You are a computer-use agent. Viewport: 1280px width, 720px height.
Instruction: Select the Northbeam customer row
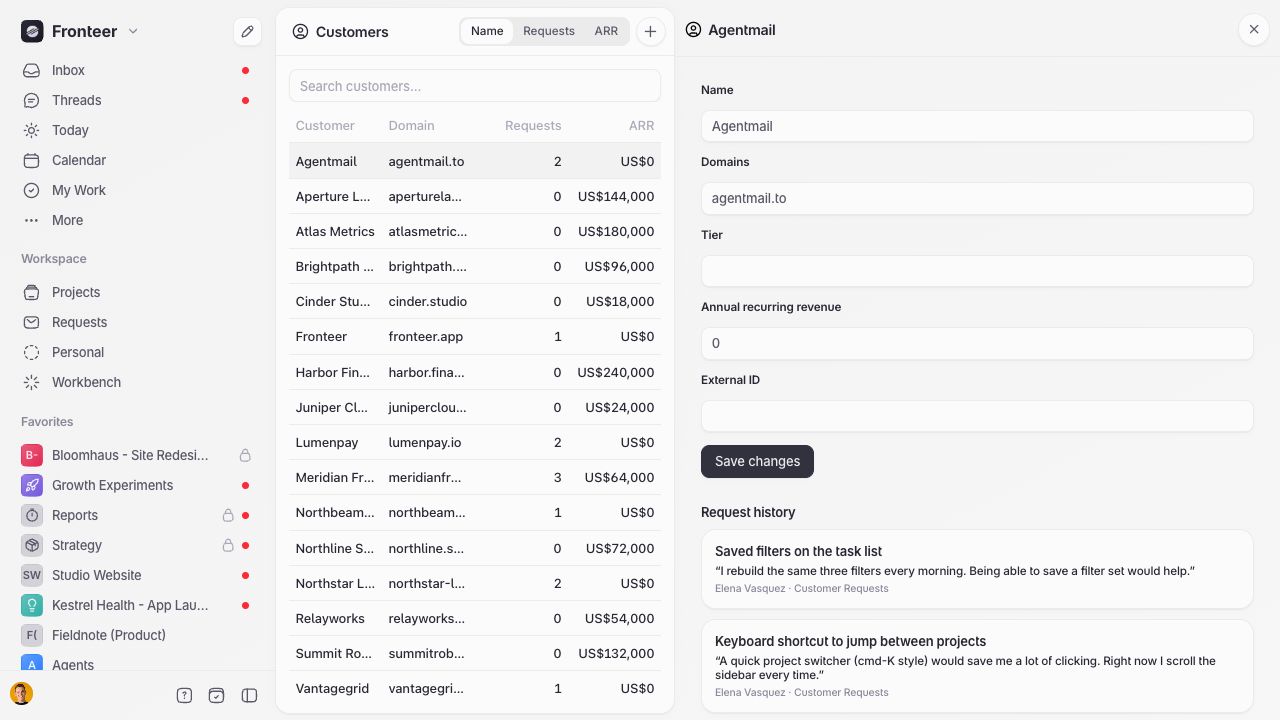(475, 512)
